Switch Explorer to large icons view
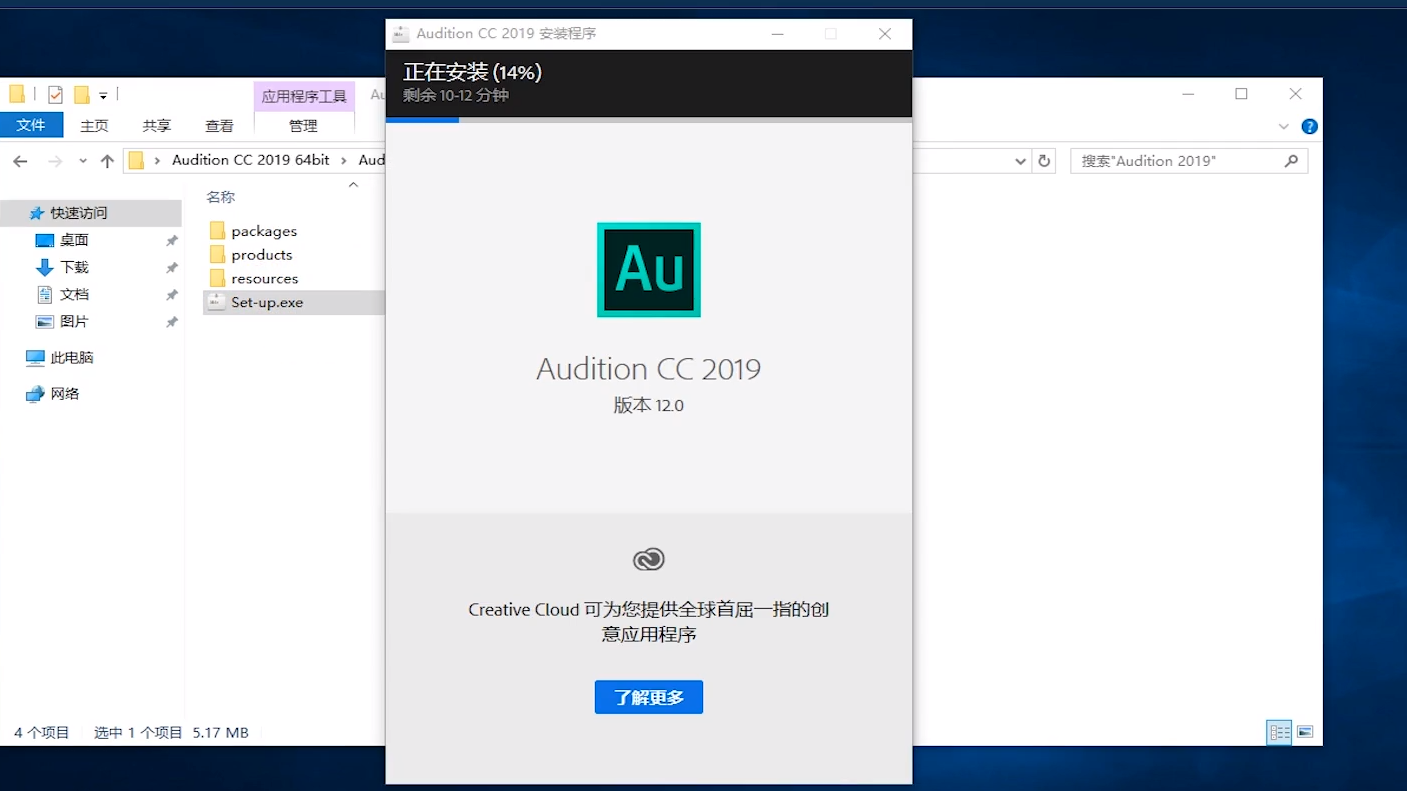 1305,732
